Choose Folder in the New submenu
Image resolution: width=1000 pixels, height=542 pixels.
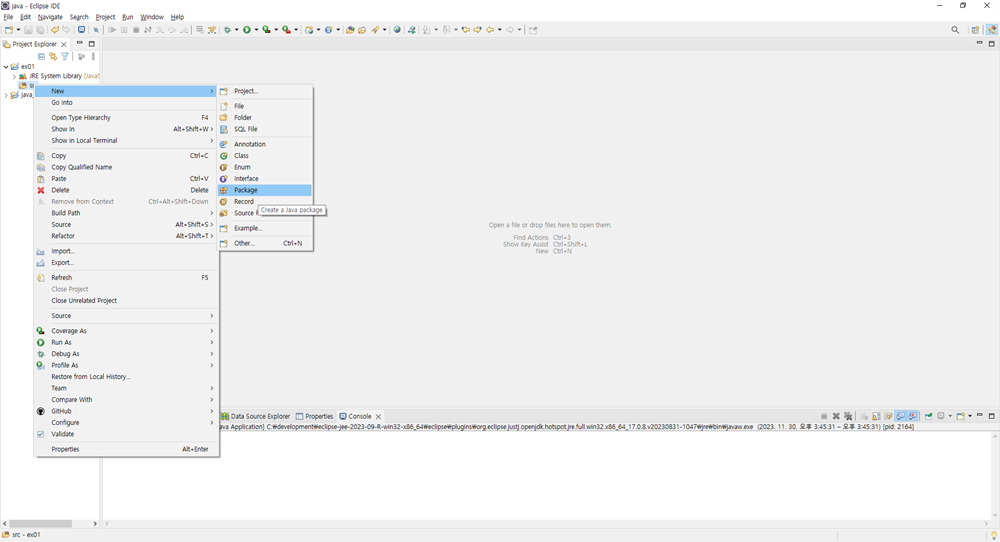click(264, 117)
